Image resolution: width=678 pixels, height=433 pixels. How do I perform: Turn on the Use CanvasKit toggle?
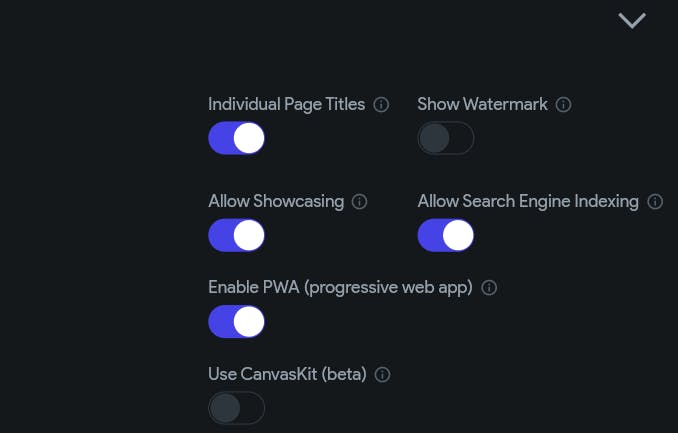pos(236,408)
